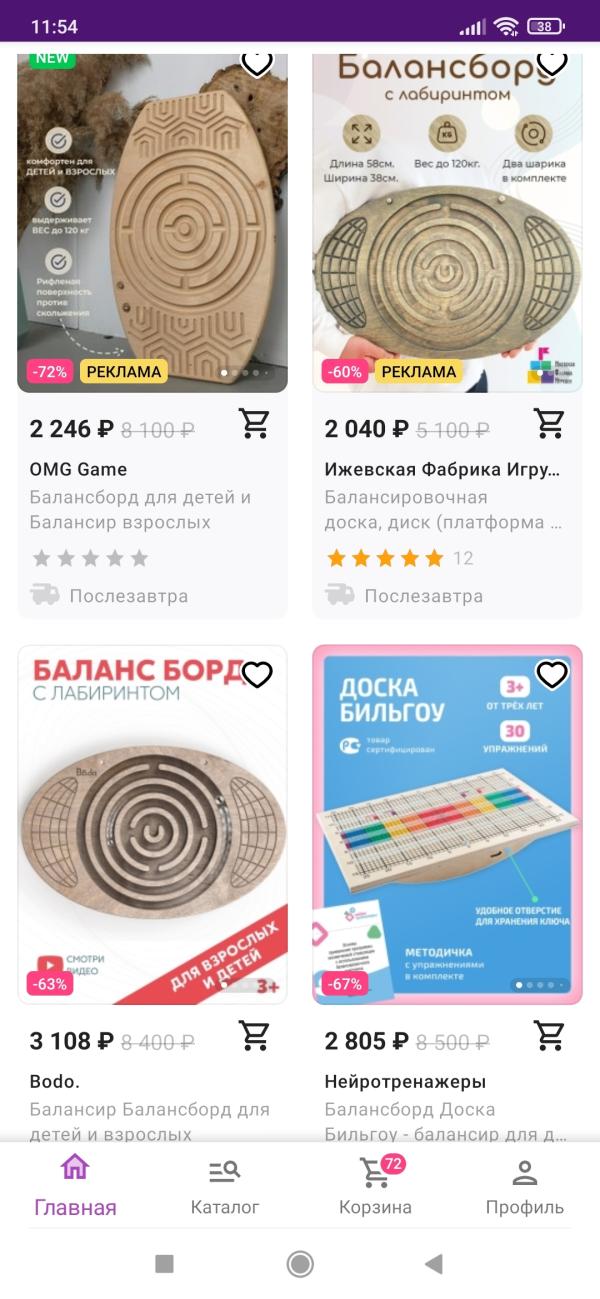Open the Каталог tab
This screenshot has height=1299, width=600.
click(225, 1185)
